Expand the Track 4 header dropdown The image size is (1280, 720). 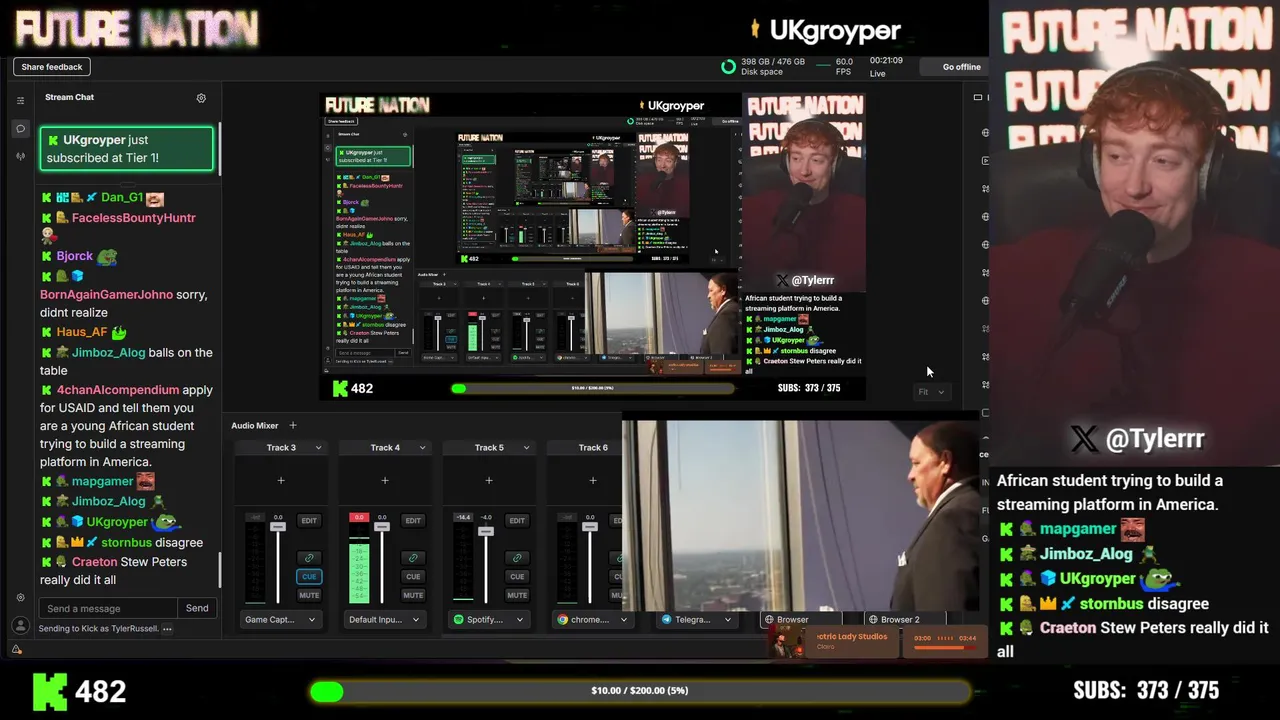pyautogui.click(x=422, y=448)
